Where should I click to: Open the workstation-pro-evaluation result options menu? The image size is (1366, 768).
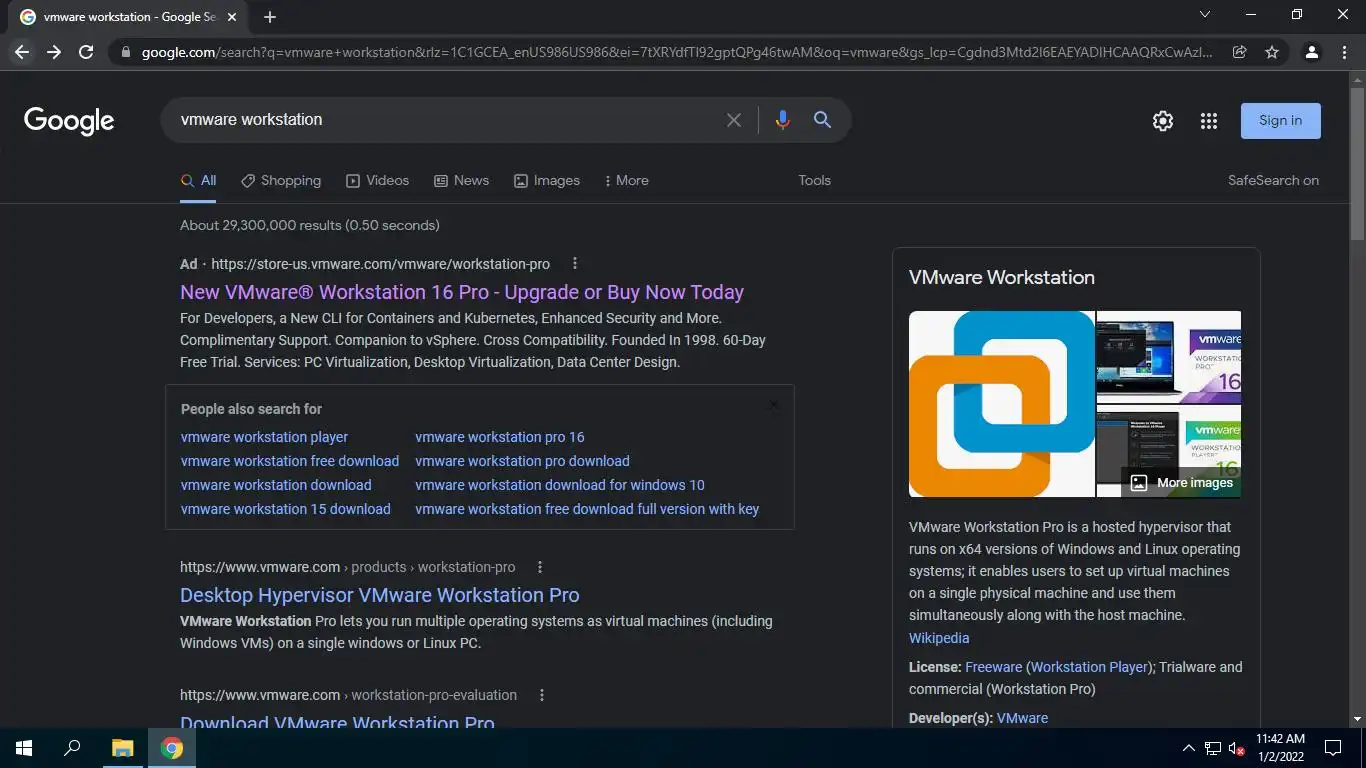pyautogui.click(x=542, y=695)
